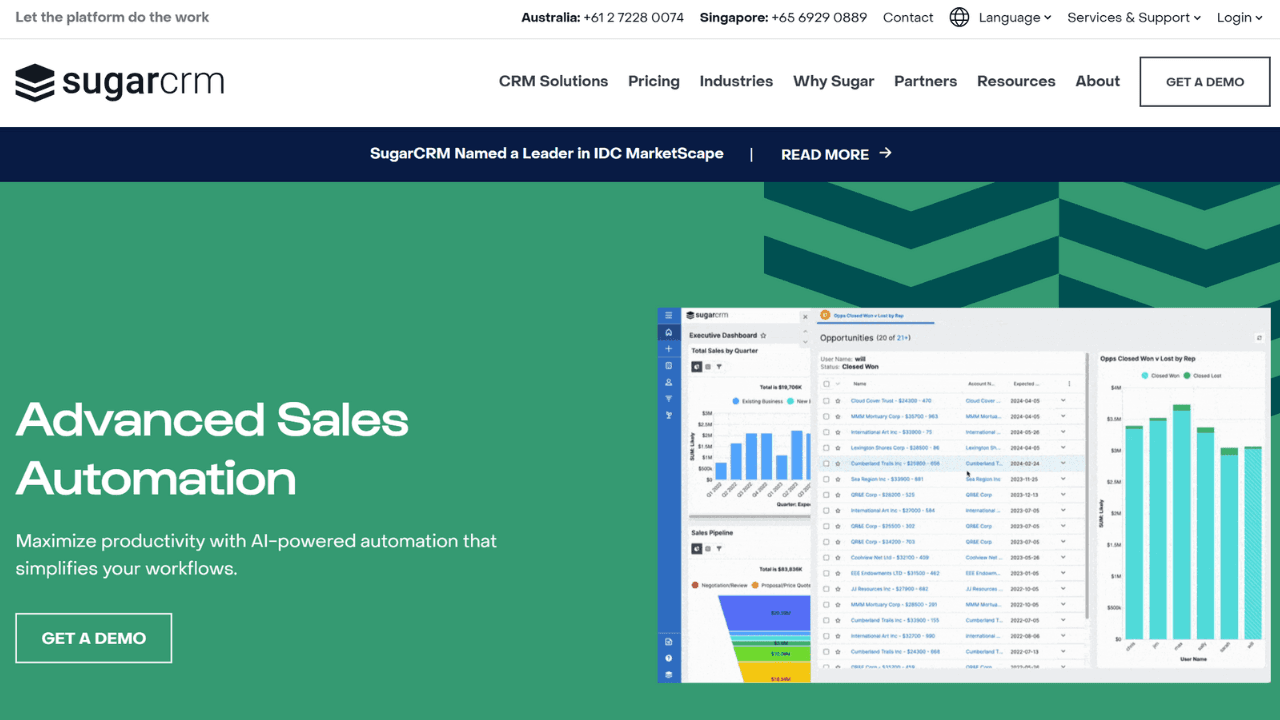This screenshot has width=1280, height=720.
Task: Click the filter icon under Total Sales by Quarter
Action: coord(719,367)
